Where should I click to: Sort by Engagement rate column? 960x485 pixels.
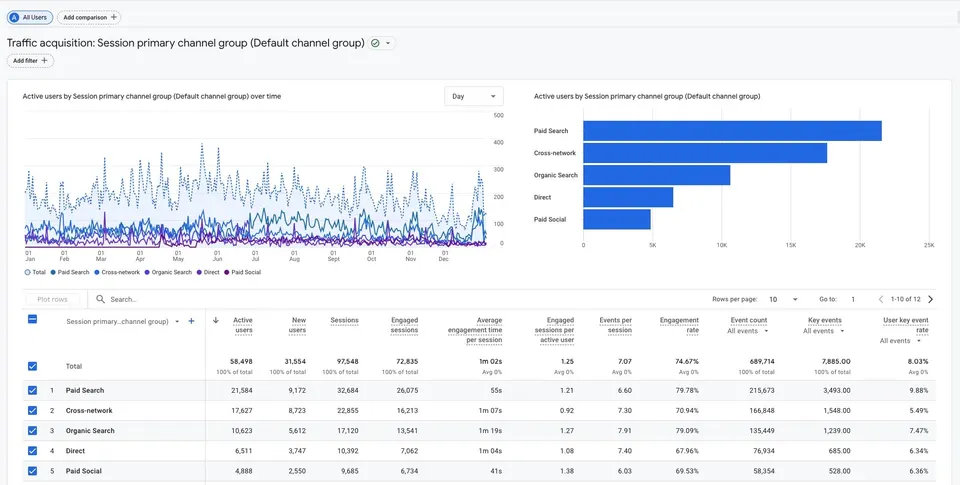point(679,325)
